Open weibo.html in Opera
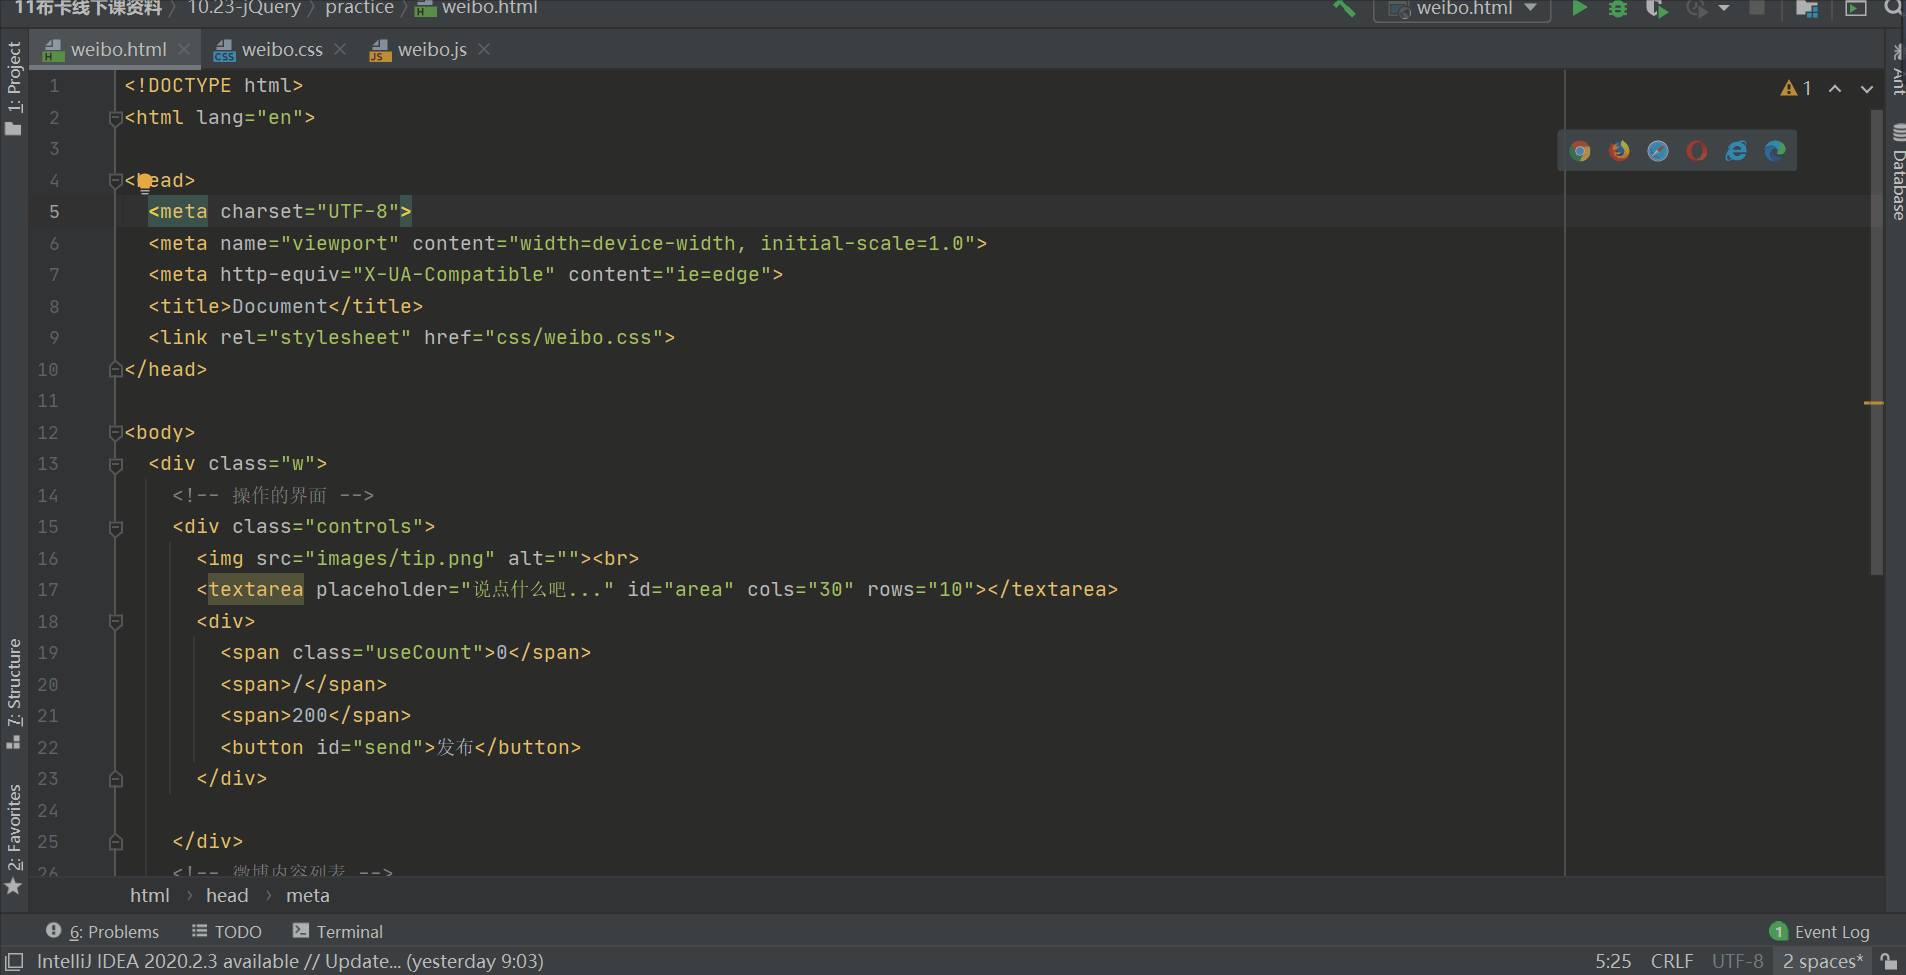The height and width of the screenshot is (975, 1906). point(1697,151)
